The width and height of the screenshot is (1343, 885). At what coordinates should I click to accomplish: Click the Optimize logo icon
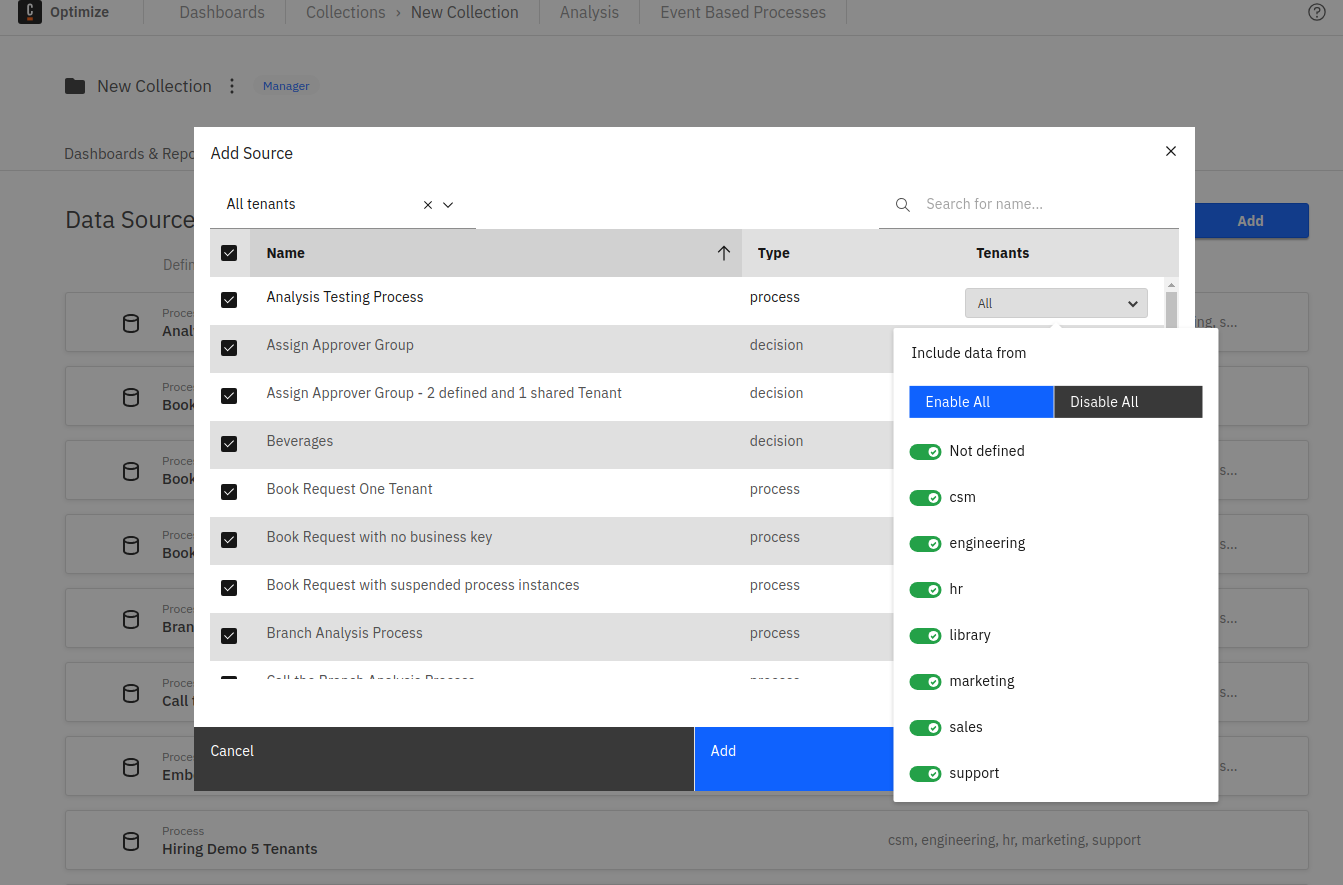[x=30, y=12]
